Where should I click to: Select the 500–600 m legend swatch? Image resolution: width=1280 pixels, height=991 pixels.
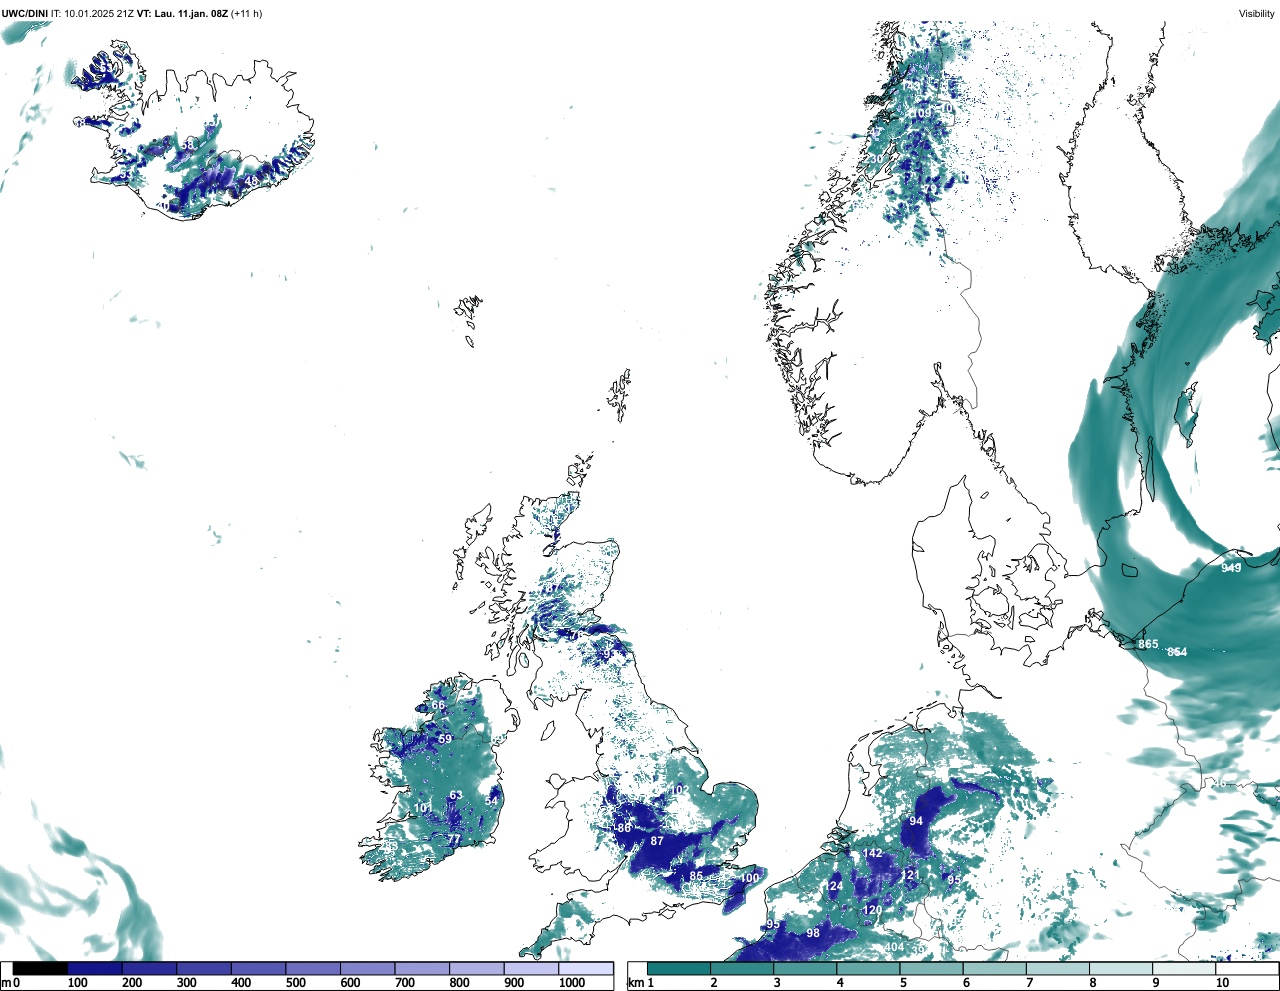click(x=313, y=968)
